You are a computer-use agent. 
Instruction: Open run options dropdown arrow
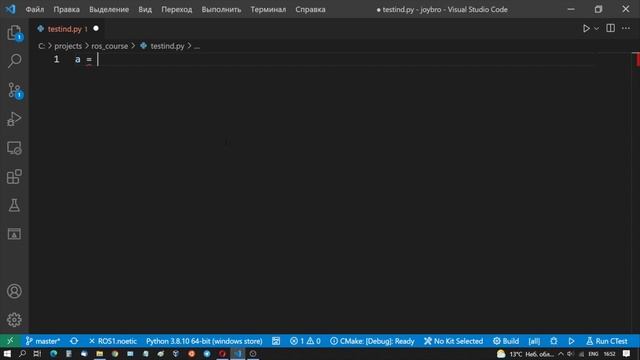pyautogui.click(x=596, y=29)
